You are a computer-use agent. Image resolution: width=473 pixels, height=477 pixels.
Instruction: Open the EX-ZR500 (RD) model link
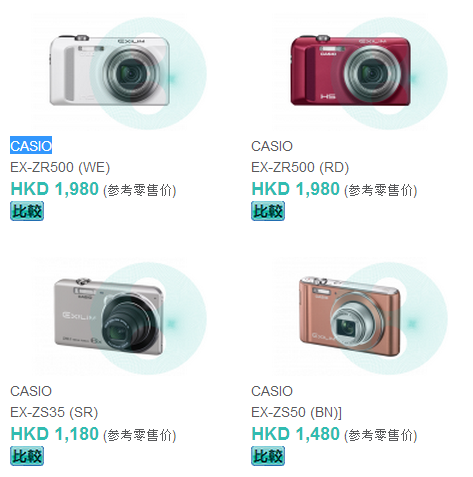tap(300, 167)
